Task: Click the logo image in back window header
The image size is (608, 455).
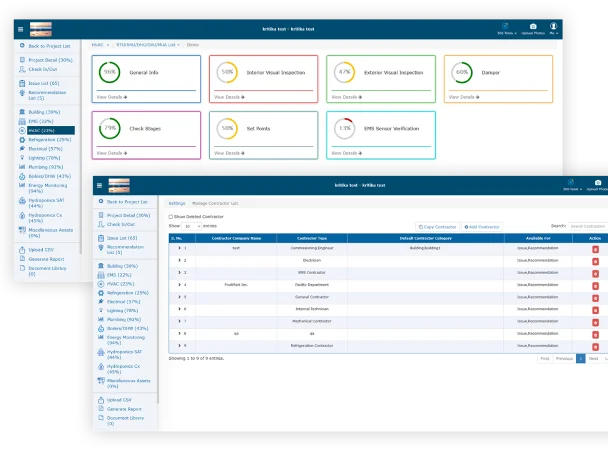Action: point(41,29)
